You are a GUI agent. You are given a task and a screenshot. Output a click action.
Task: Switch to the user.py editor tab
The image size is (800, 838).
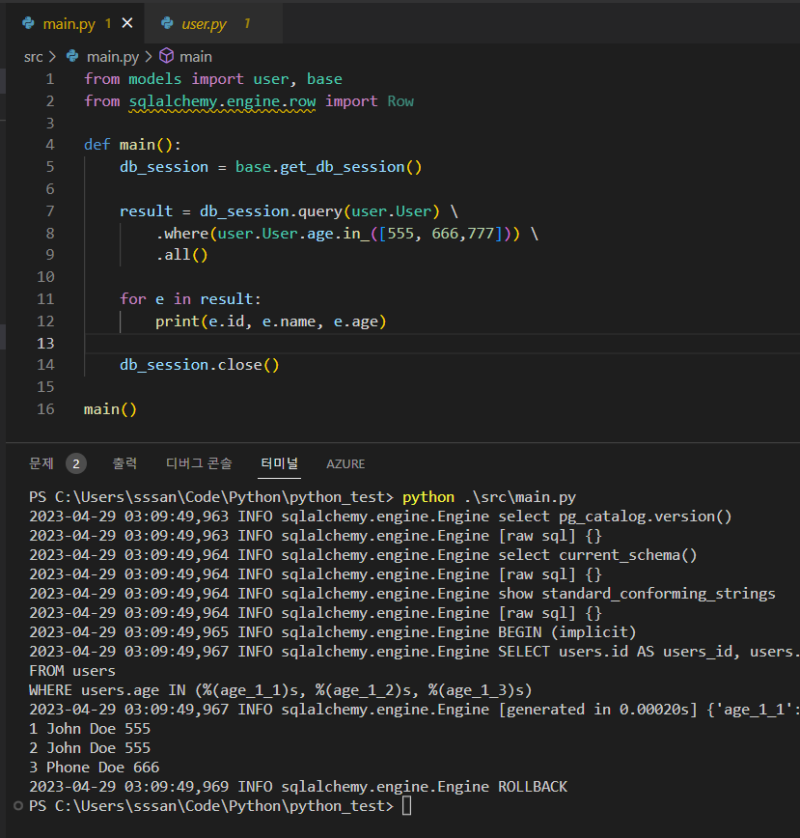click(x=204, y=23)
